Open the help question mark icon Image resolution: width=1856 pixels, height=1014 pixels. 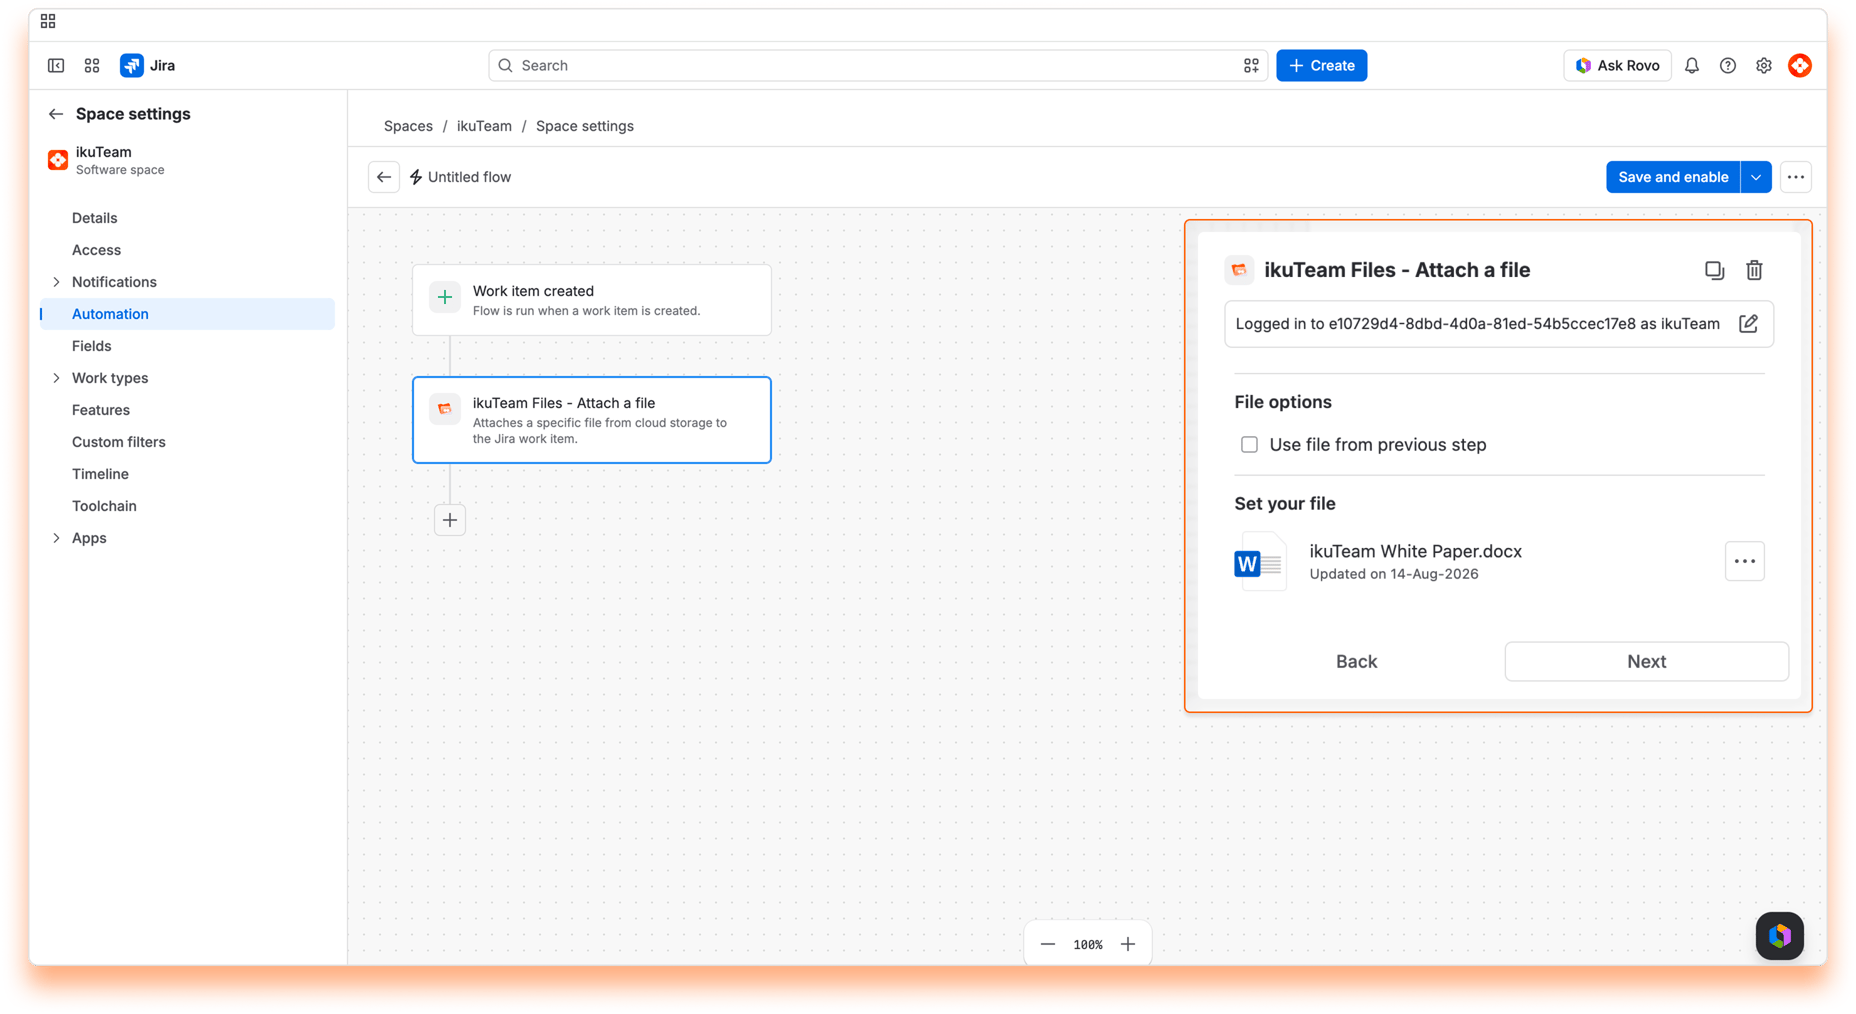click(x=1728, y=65)
